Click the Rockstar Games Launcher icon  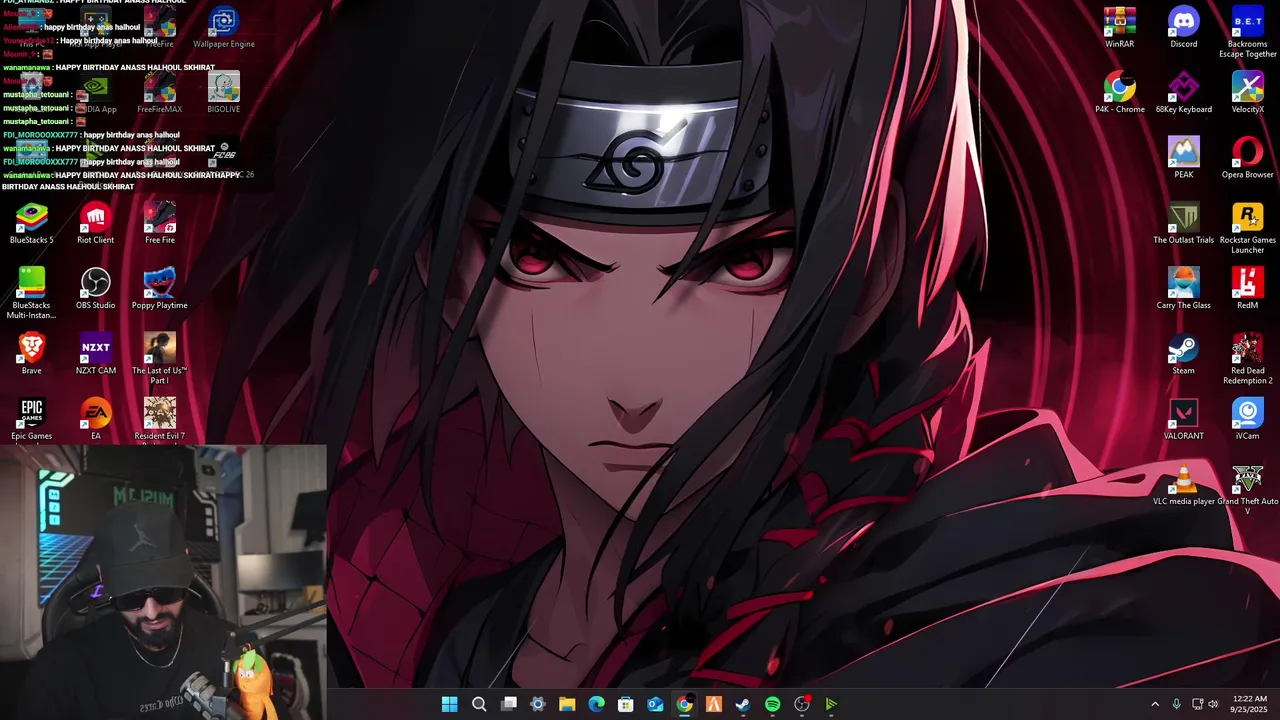tap(1247, 229)
